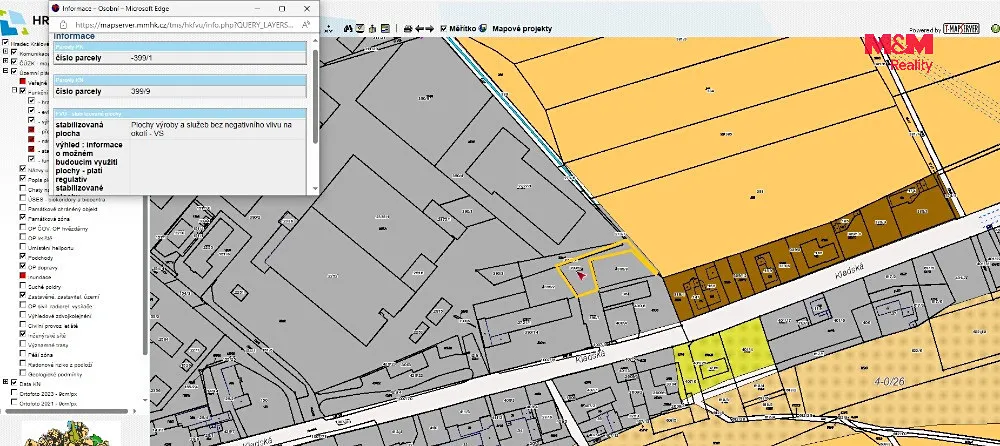Click the Radonové riziko z podloží label
Image resolution: width=1000 pixels, height=446 pixels.
coord(60,364)
